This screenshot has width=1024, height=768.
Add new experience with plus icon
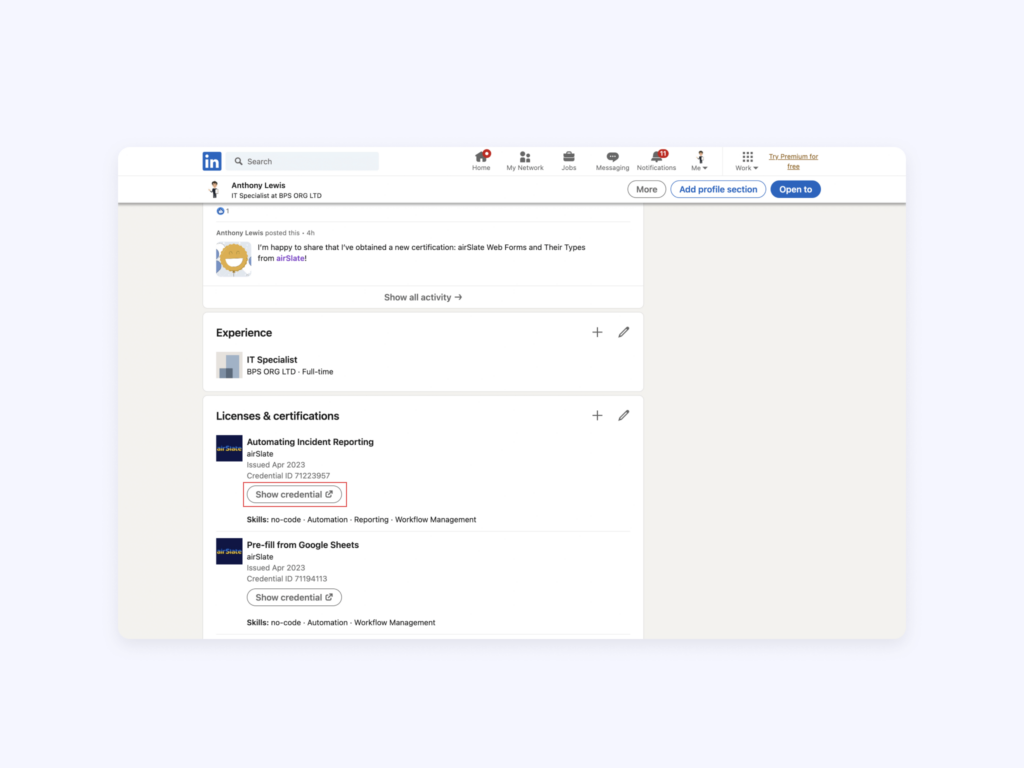(597, 332)
